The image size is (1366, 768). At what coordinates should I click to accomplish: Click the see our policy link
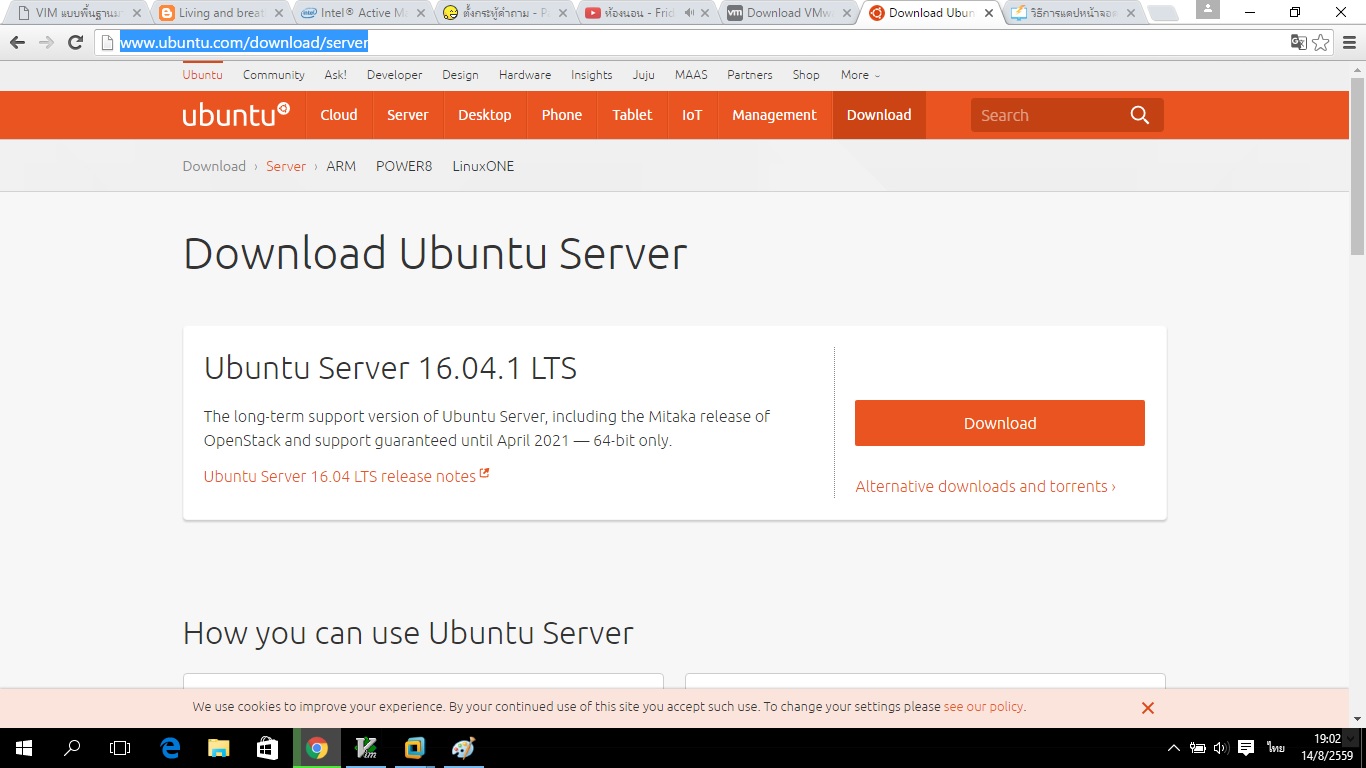pyautogui.click(x=983, y=707)
